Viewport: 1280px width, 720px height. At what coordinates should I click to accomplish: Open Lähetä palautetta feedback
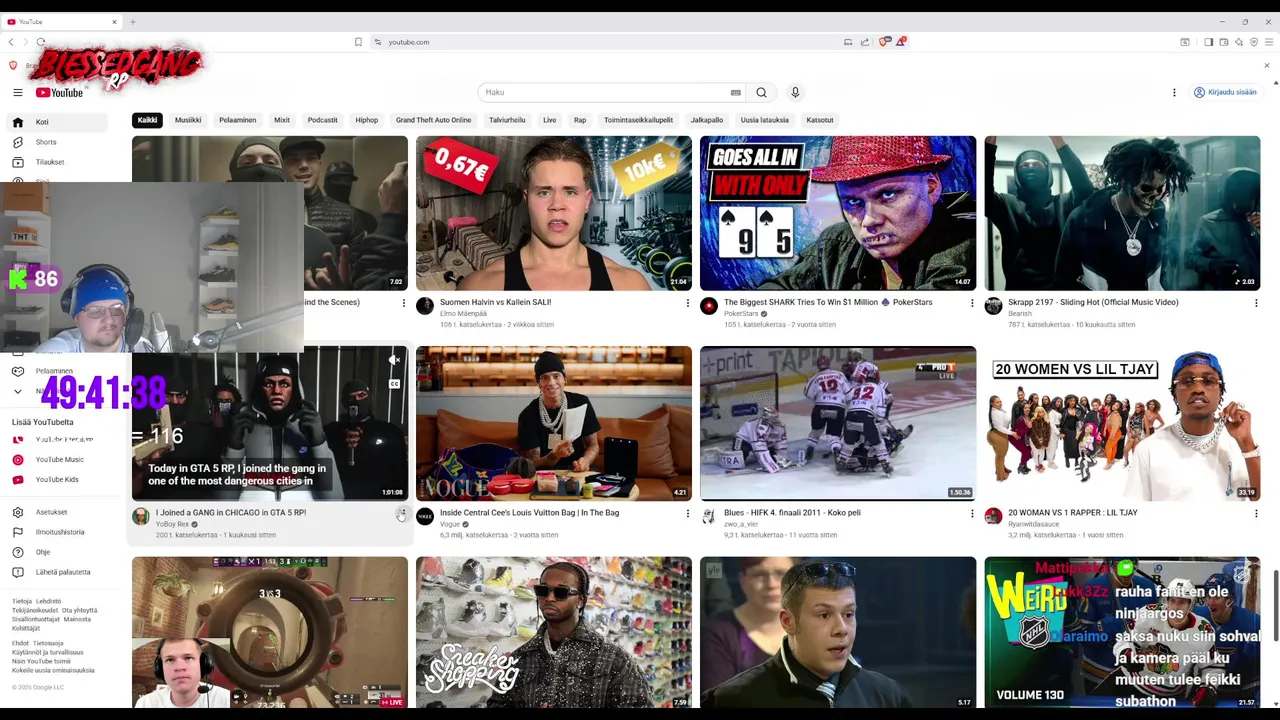tap(57, 572)
